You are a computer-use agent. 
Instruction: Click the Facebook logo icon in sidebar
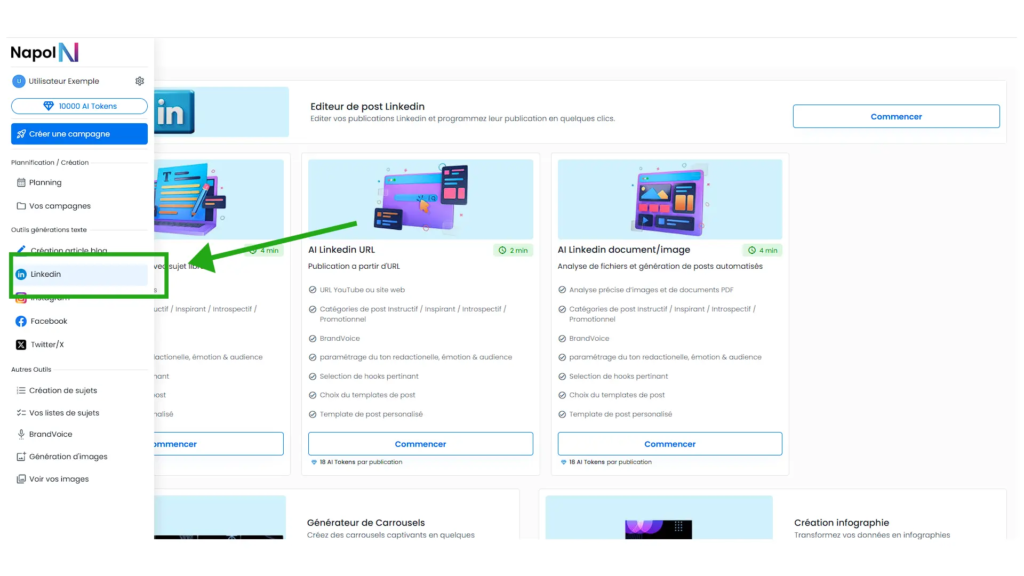click(21, 321)
